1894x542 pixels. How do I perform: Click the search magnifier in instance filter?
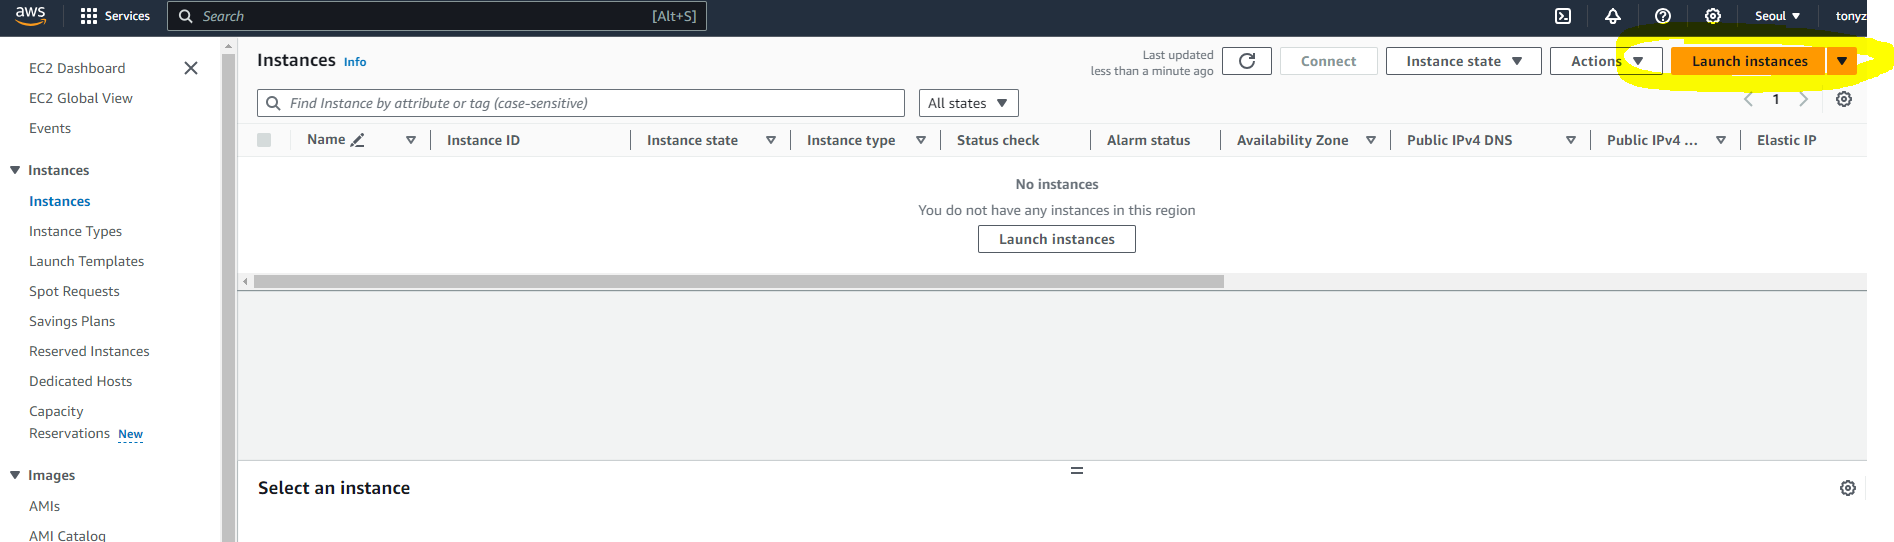point(273,103)
